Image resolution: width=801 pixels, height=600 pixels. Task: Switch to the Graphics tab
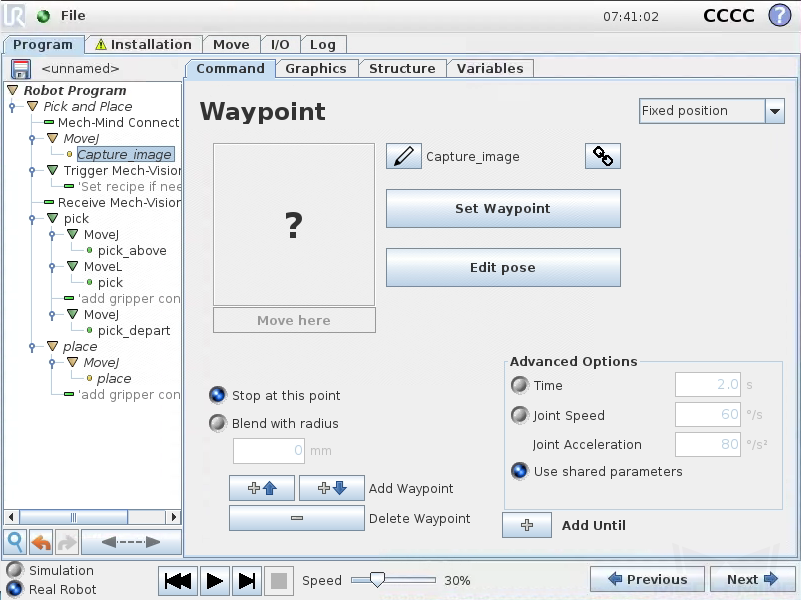[x=316, y=68]
